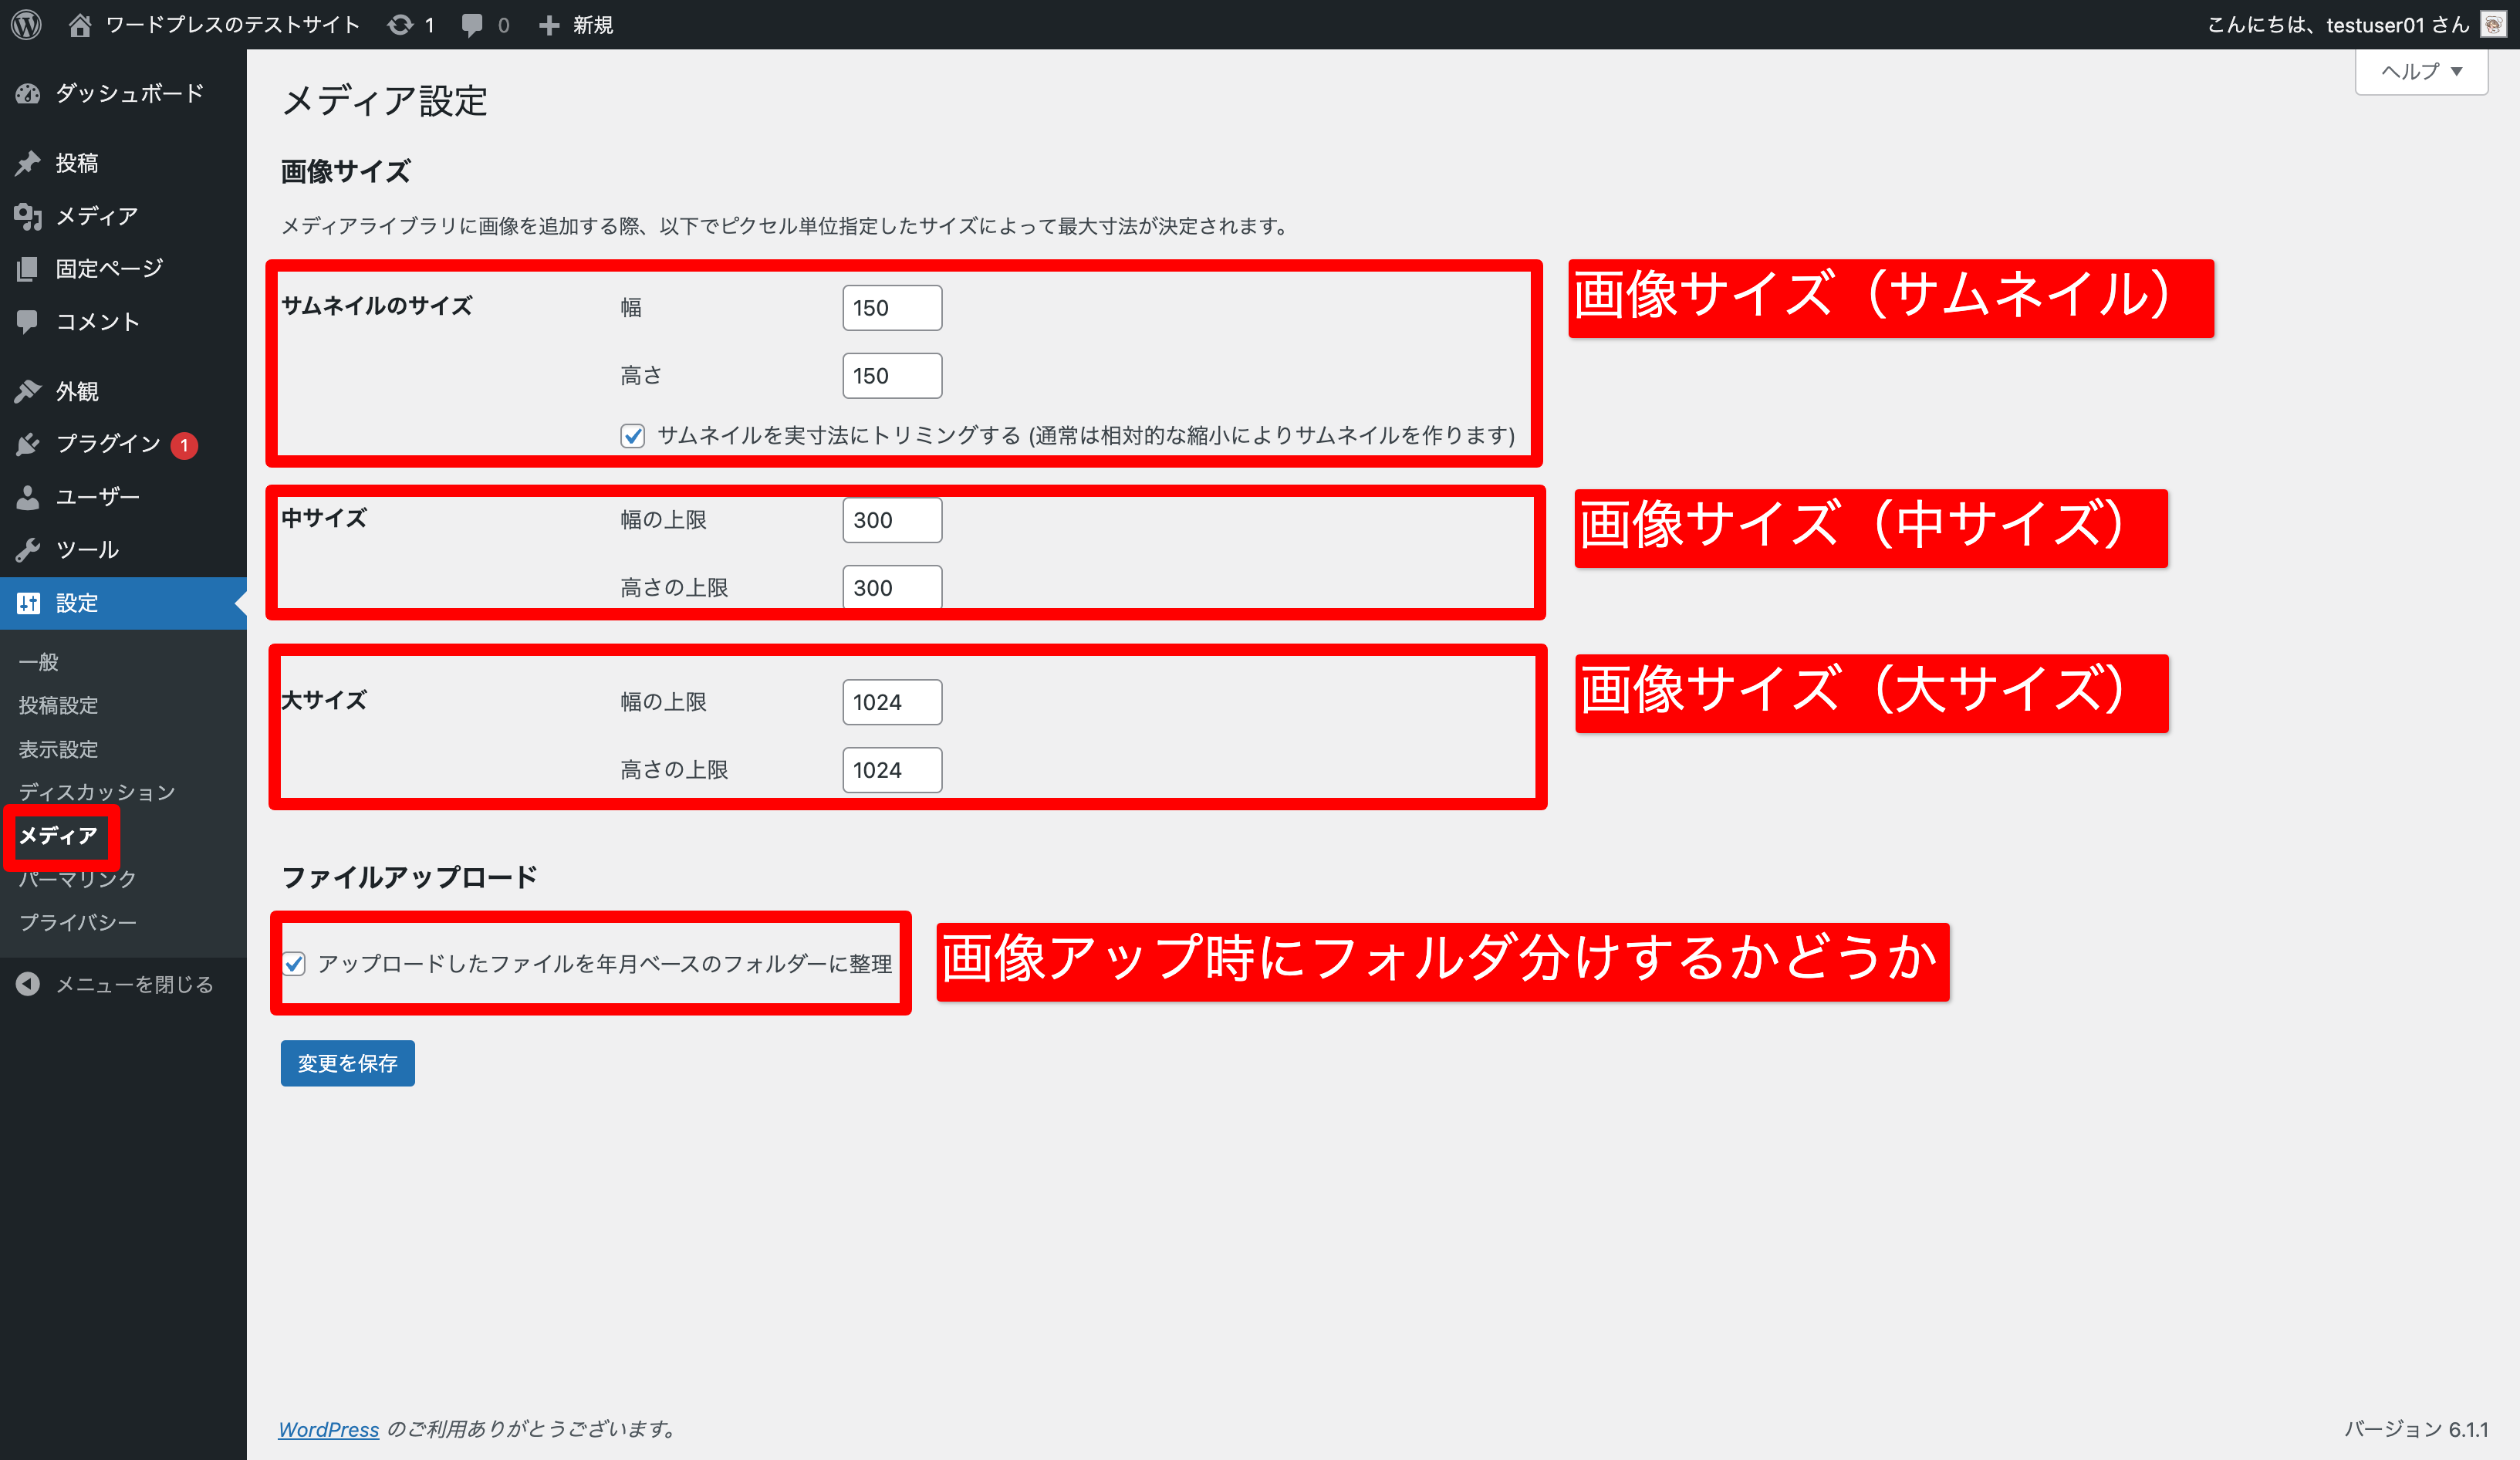Click 新規 in the admin bar

(x=593, y=25)
